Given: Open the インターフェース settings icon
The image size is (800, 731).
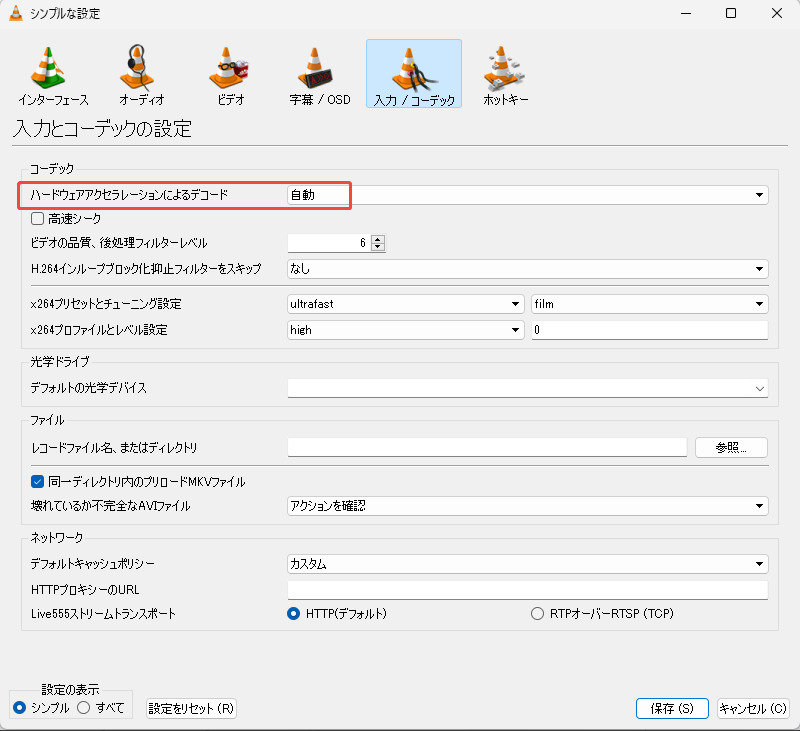Looking at the screenshot, I should (x=47, y=72).
